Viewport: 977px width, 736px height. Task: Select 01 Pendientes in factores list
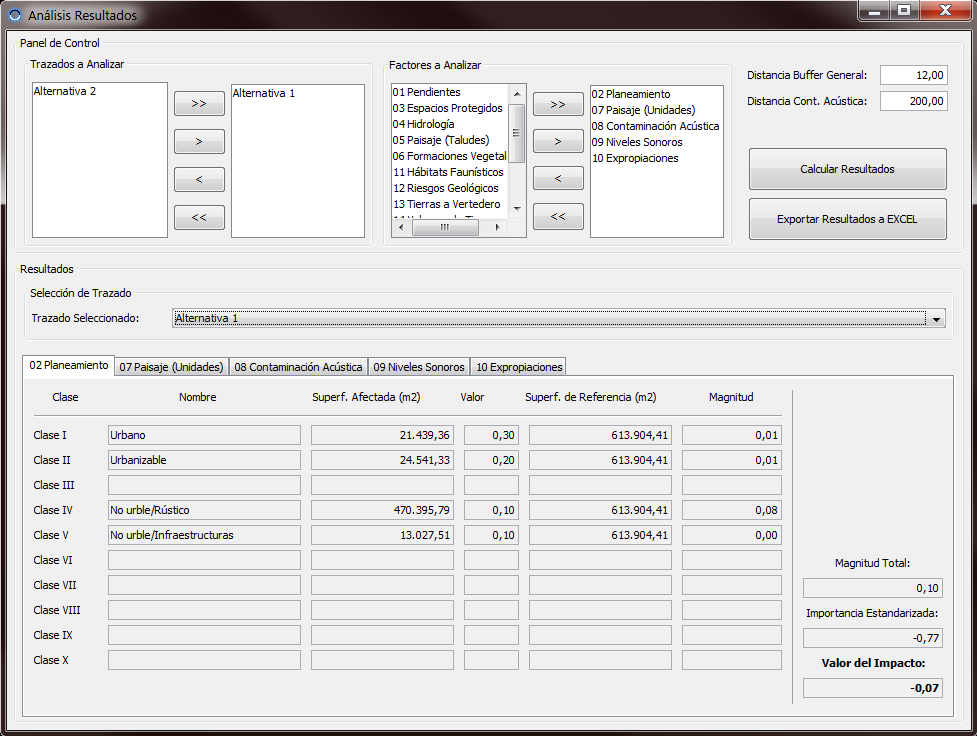[x=427, y=92]
